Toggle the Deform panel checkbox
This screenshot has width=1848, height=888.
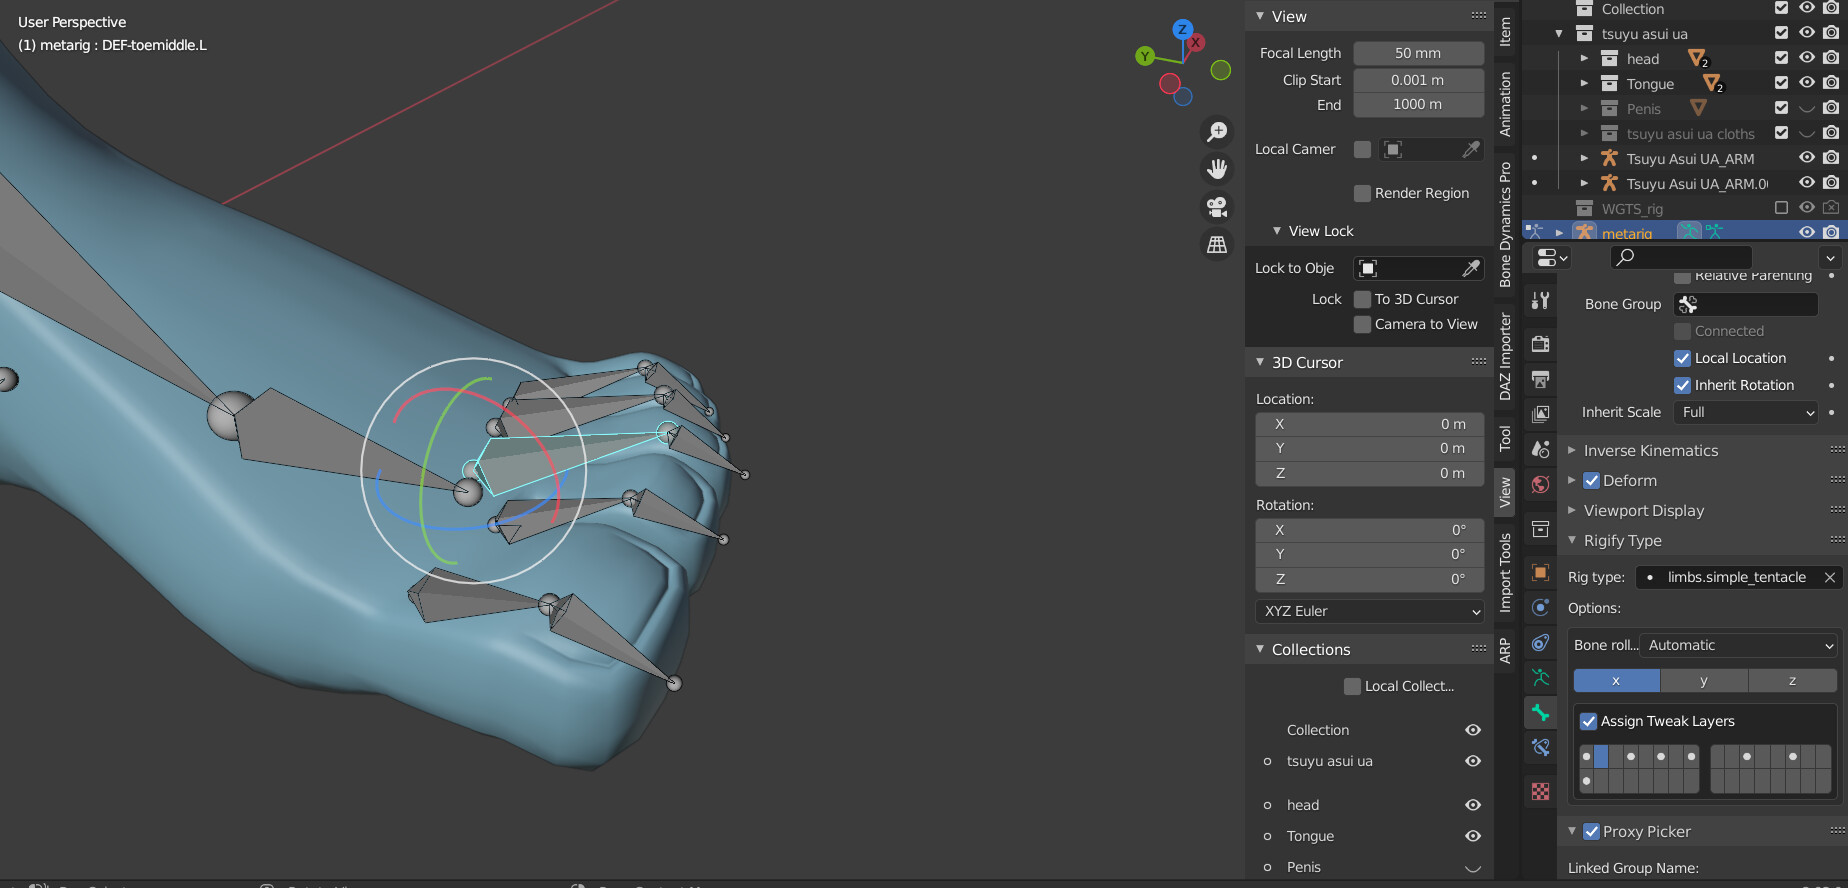[1592, 481]
